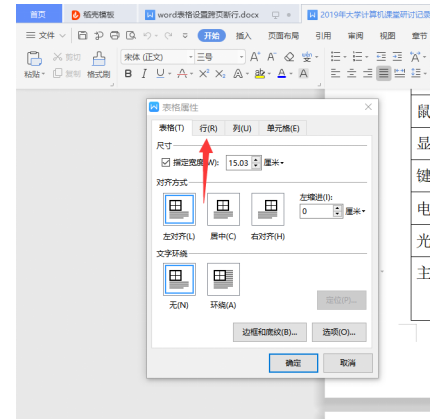Screen dimensions: 438x420
Task: Click the Clear Formatting eraser icon
Action: coord(289,57)
